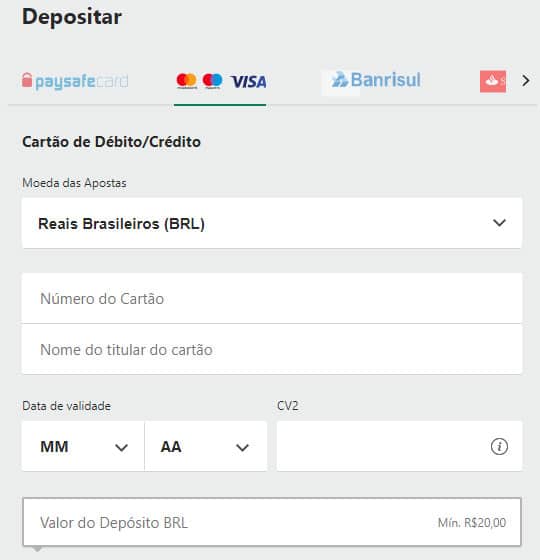Open the AA year dropdown
540x560 pixels.
tap(206, 446)
